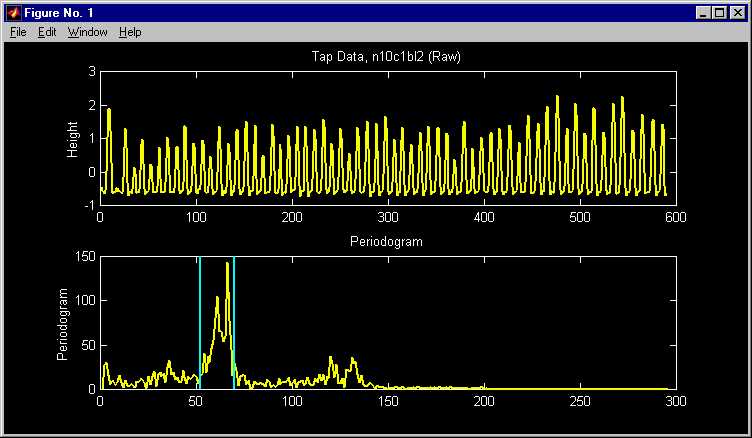
Task: Click the vertical 'Periodogram' y-axis label
Action: click(x=62, y=323)
